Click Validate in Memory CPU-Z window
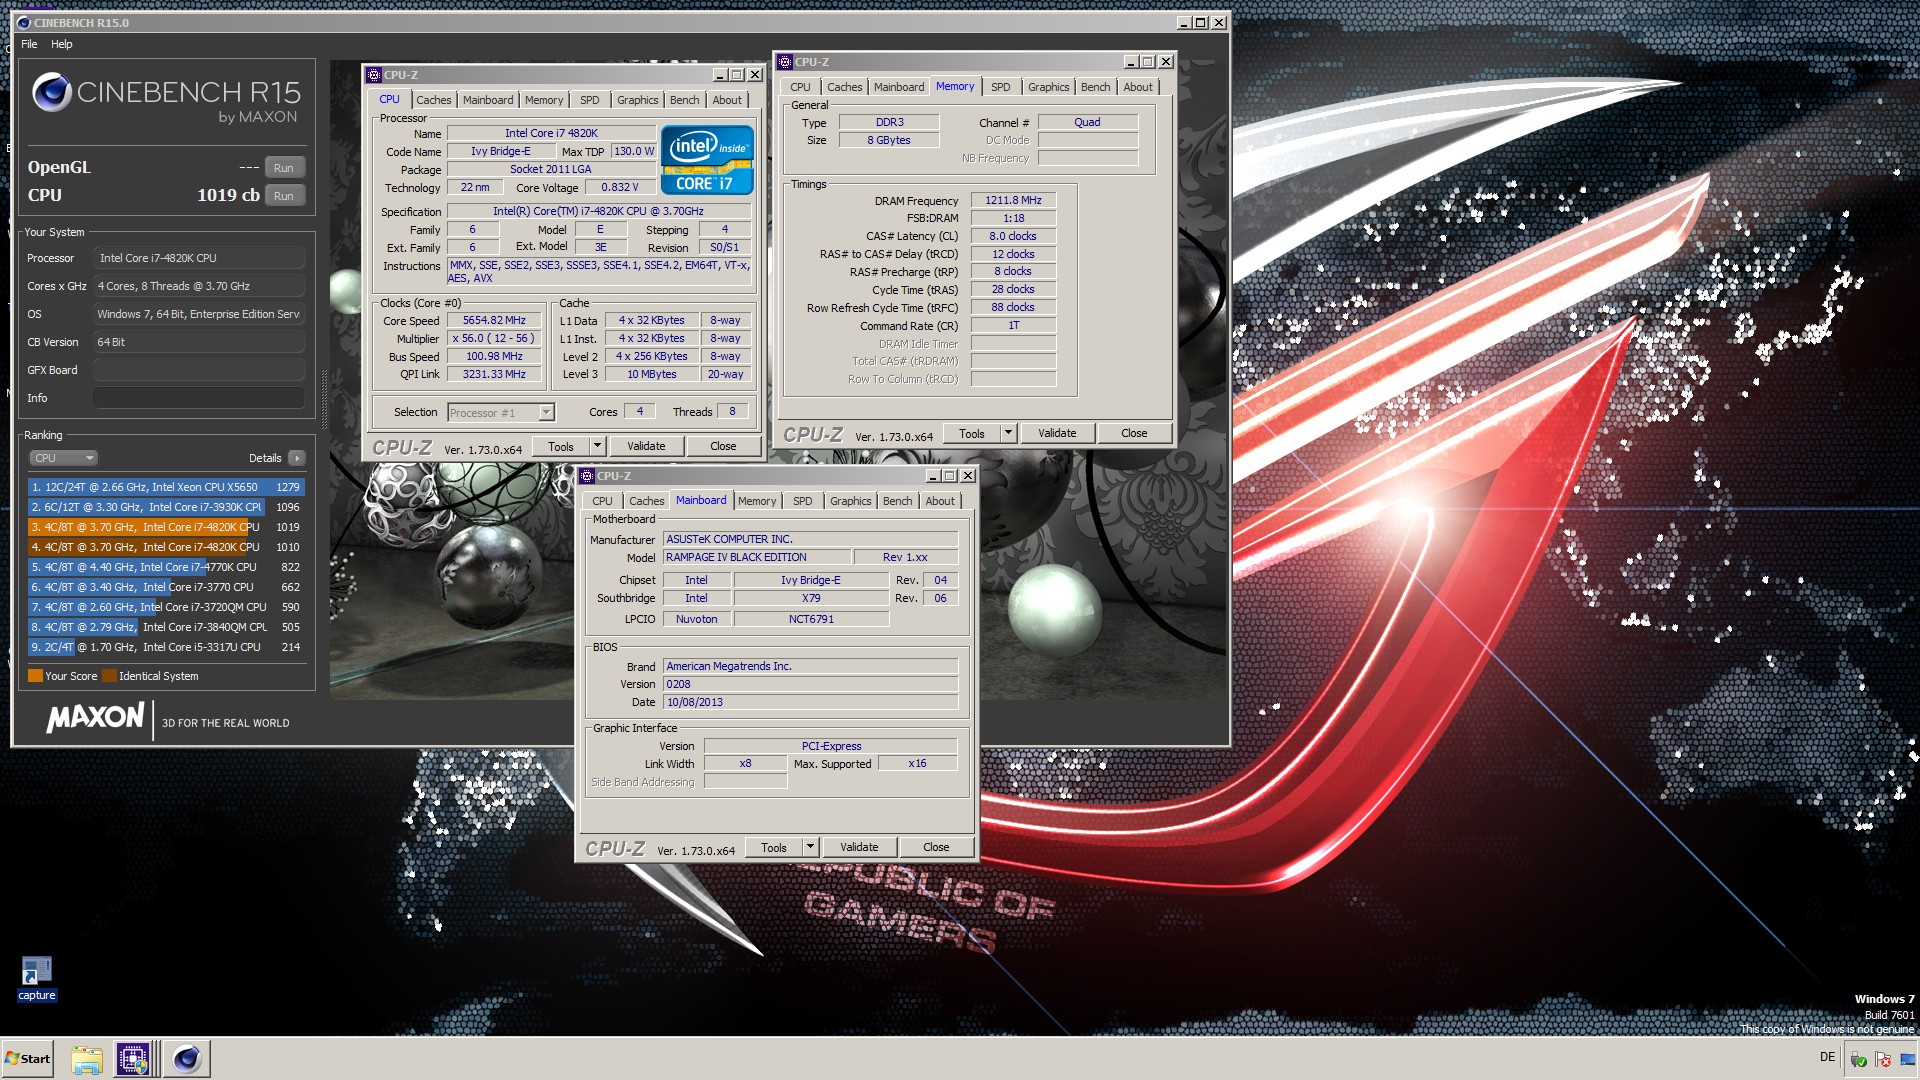This screenshot has width=1920, height=1080. click(x=1057, y=434)
